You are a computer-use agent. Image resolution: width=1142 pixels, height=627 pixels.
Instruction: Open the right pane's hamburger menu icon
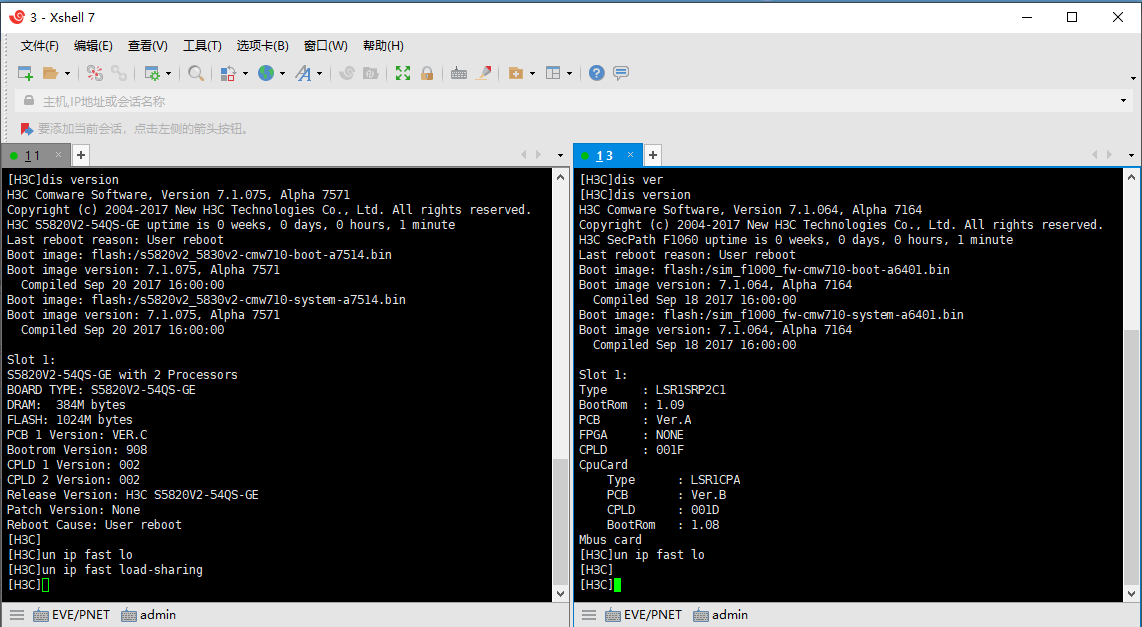click(x=588, y=615)
